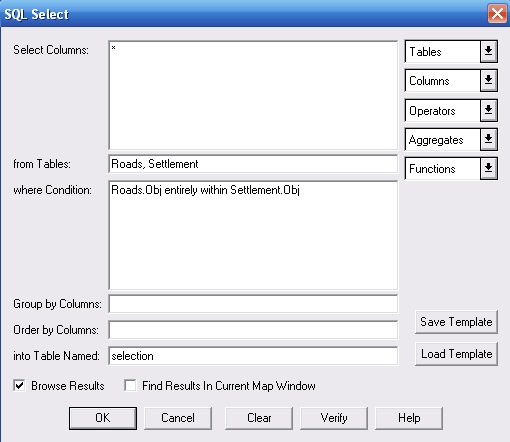The height and width of the screenshot is (442, 510).
Task: Expand the Aggregates dropdown
Action: [x=451, y=139]
